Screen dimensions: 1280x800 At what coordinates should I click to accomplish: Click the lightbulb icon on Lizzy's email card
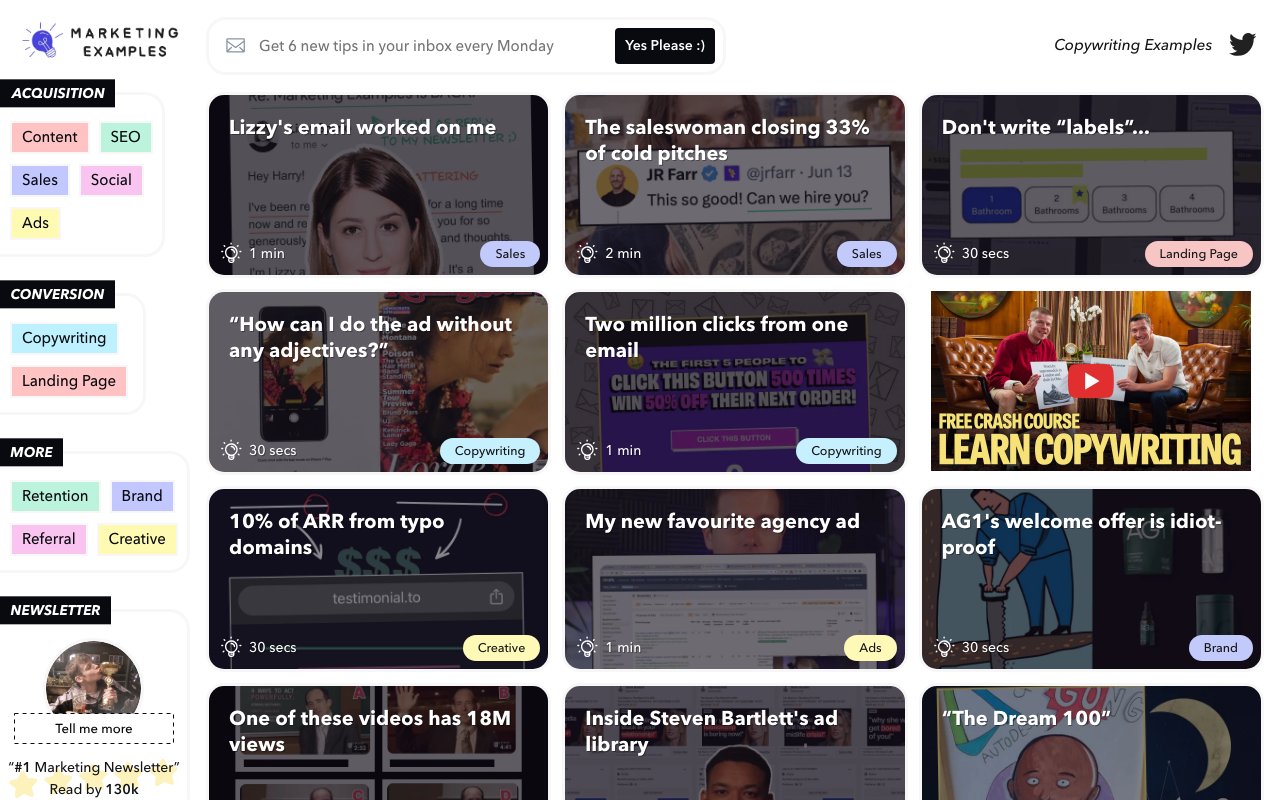tap(231, 254)
